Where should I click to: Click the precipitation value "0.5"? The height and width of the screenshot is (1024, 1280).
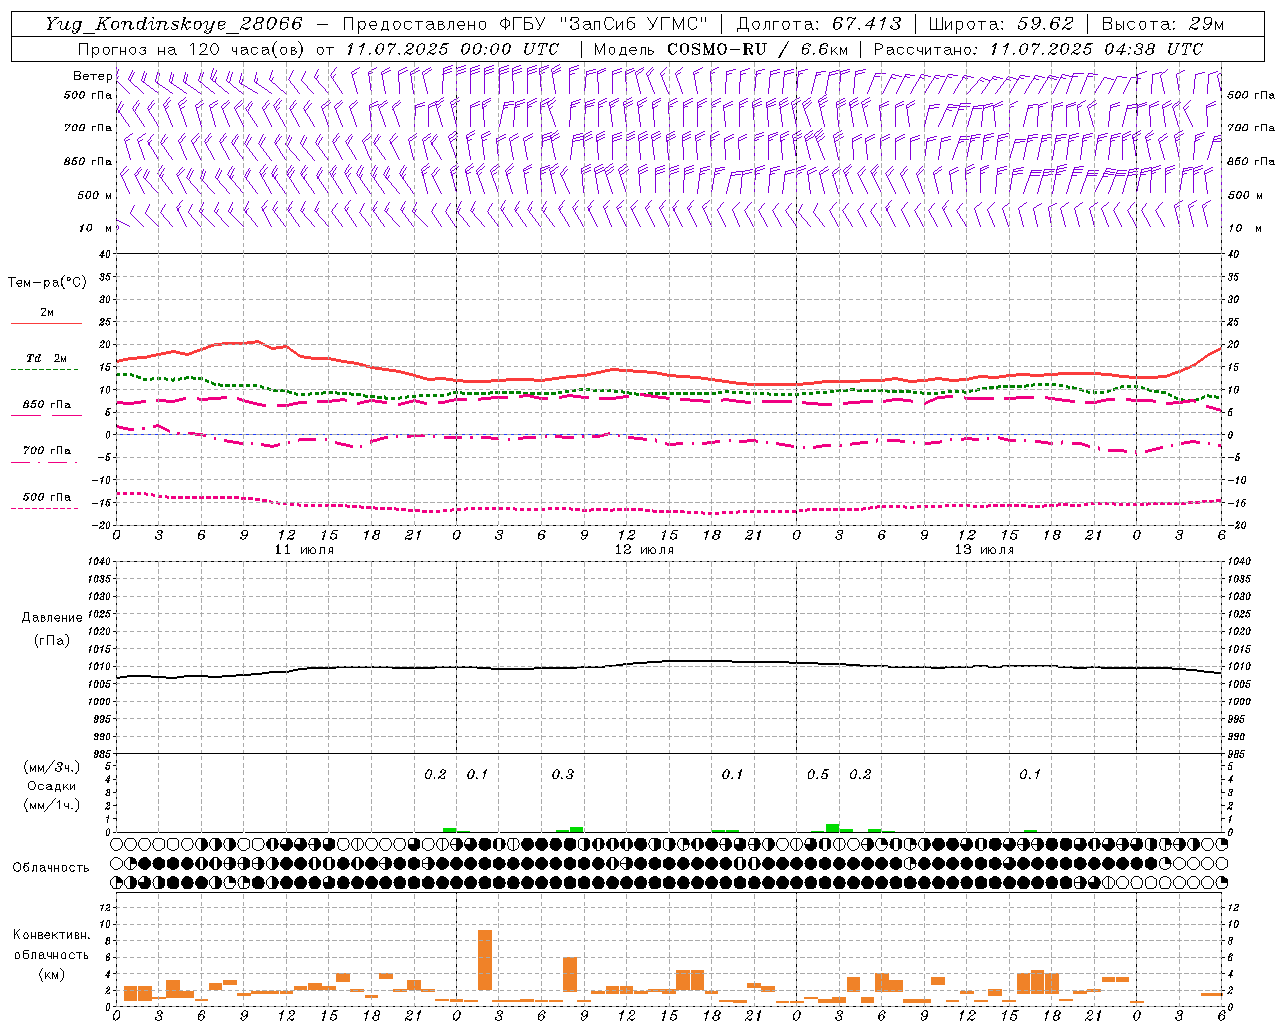(818, 774)
